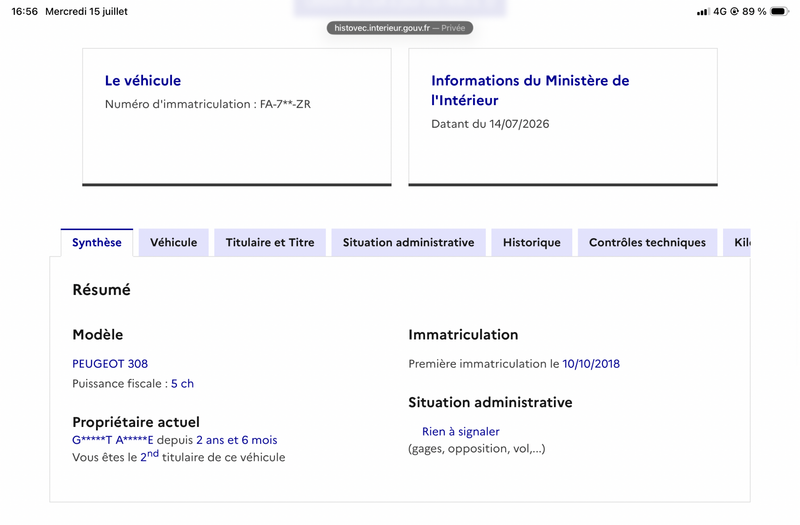Click the Résumé heading
This screenshot has height=525, width=800.
coord(102,290)
